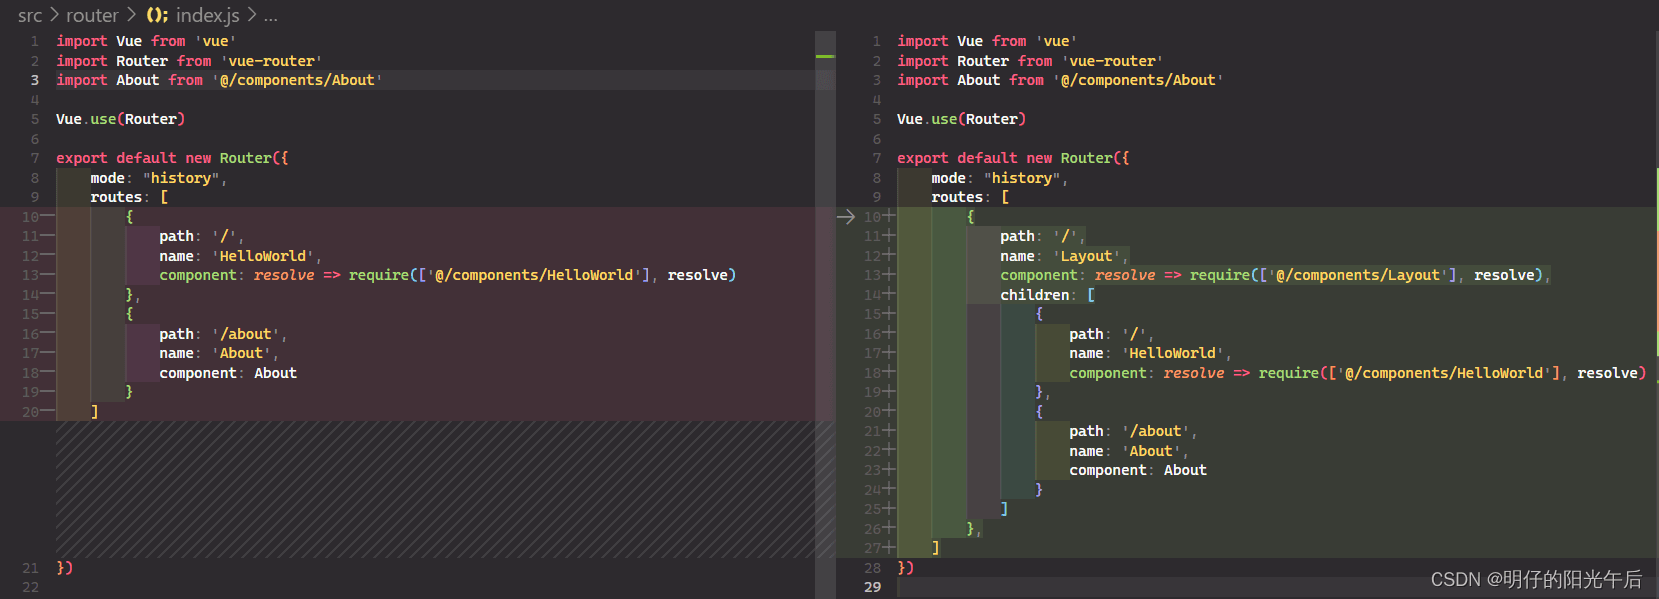Viewport: 1659px width, 599px height.
Task: Select line number 3 in left pane
Action: pos(34,80)
